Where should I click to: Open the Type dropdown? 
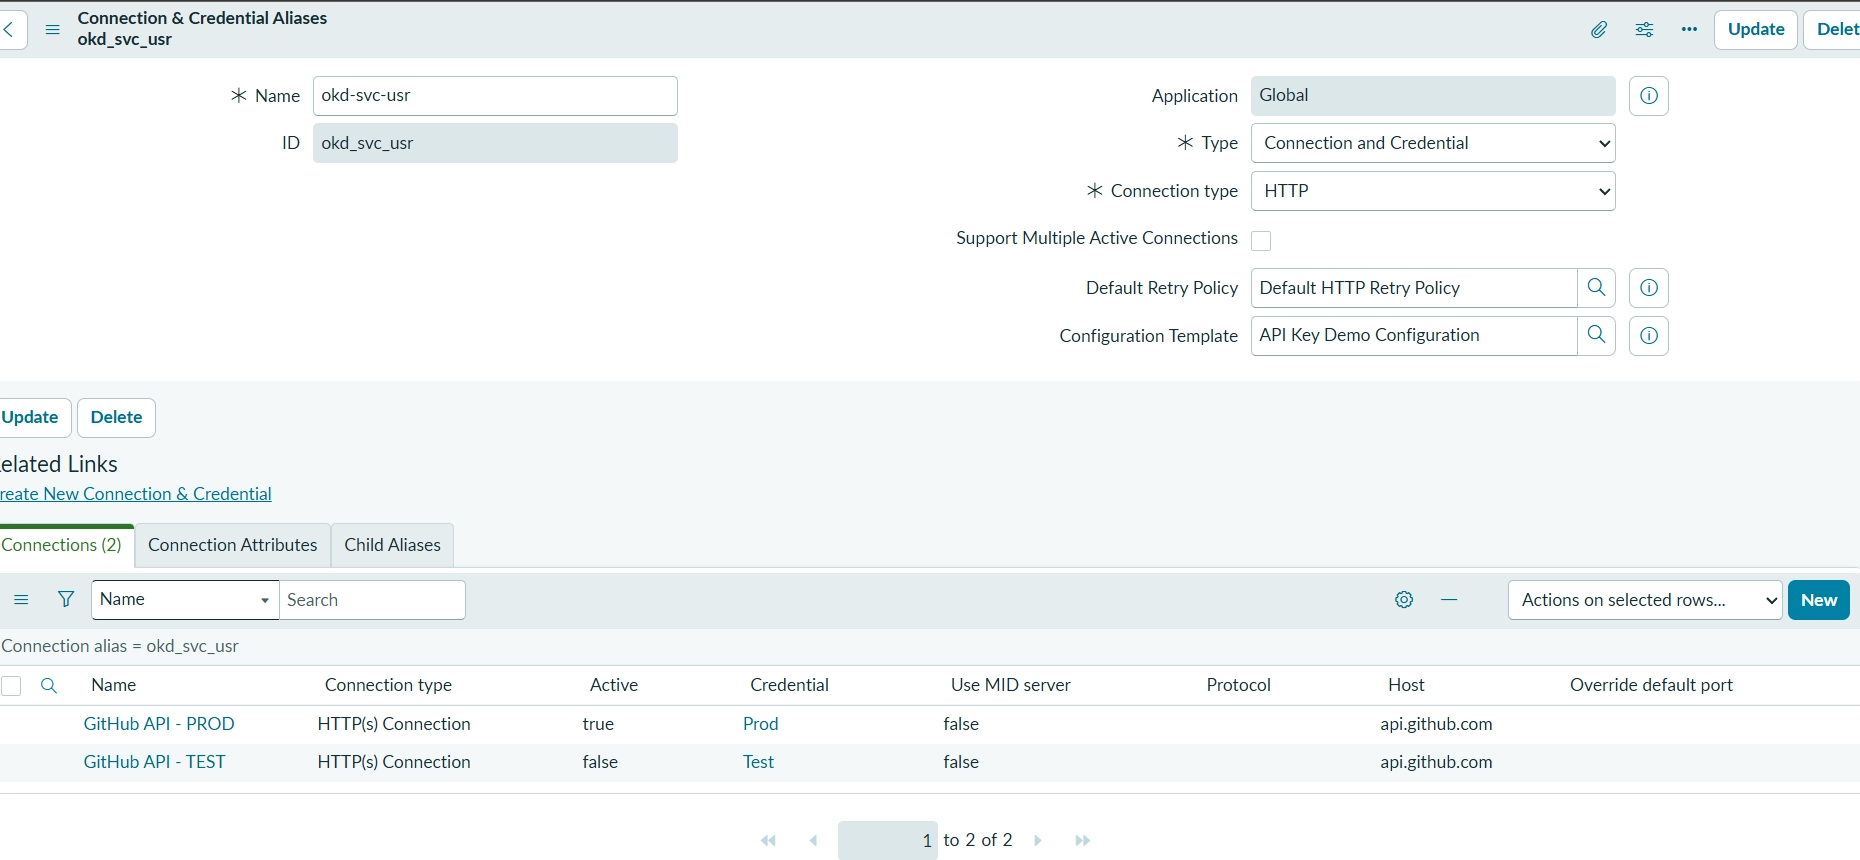1433,143
